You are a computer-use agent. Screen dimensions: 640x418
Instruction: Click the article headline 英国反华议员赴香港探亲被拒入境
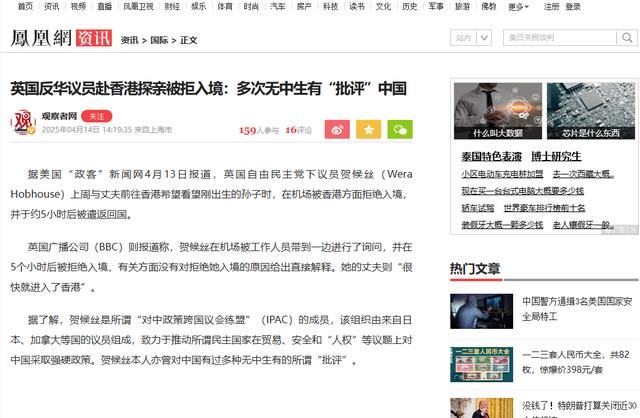[209, 89]
